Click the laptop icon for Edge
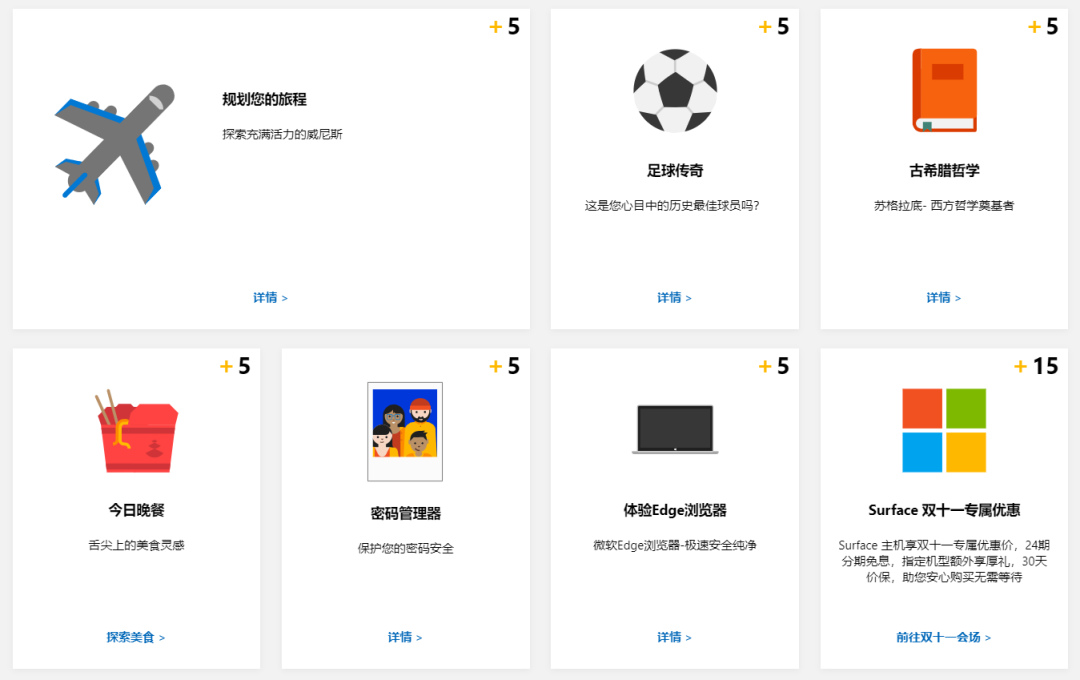 [675, 429]
